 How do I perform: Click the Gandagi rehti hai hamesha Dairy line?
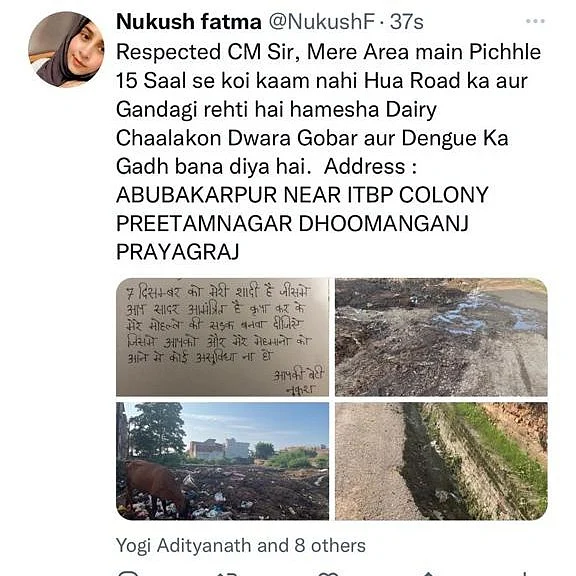276,109
